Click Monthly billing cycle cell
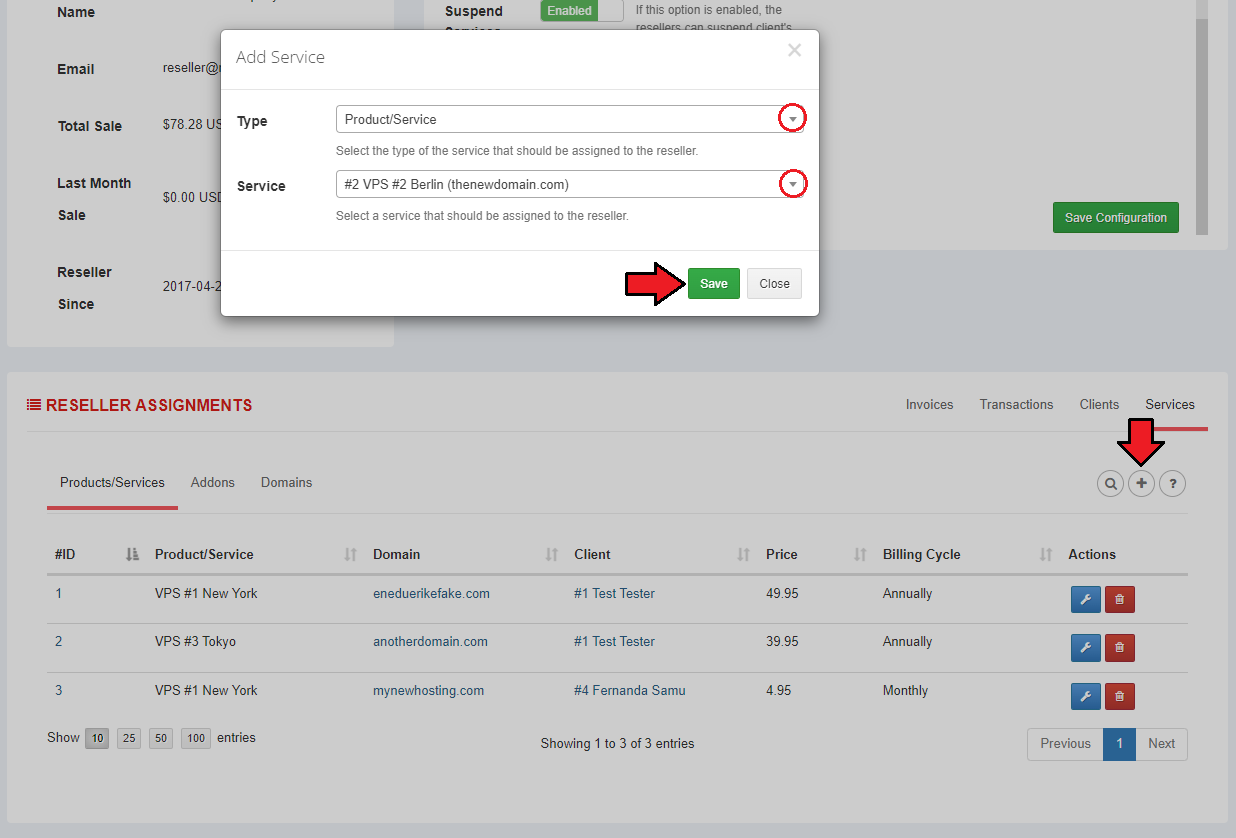The image size is (1236, 838). pyautogui.click(x=905, y=690)
